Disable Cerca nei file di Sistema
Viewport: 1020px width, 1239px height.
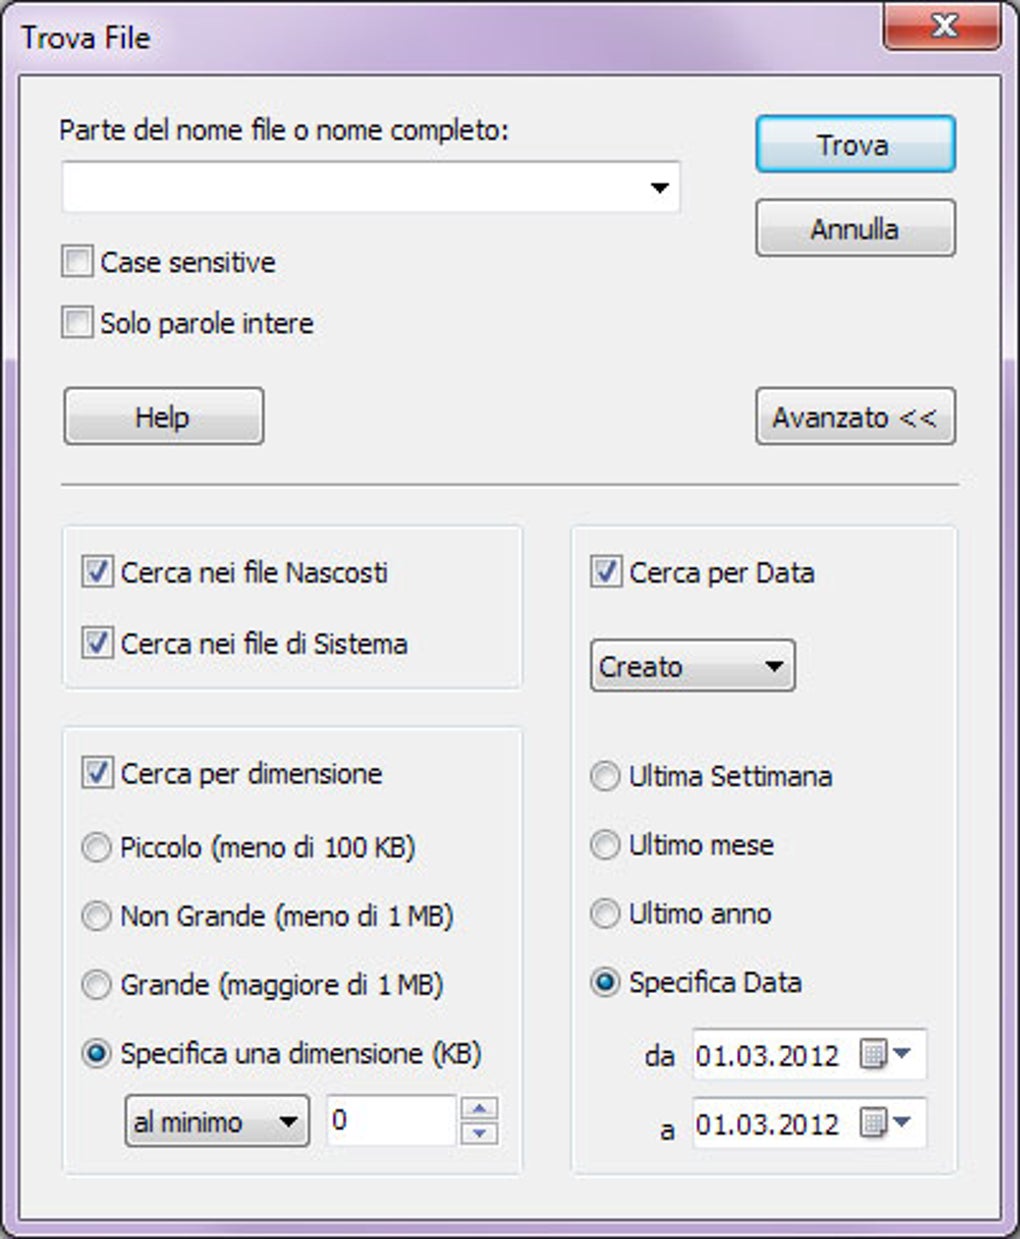tap(97, 643)
